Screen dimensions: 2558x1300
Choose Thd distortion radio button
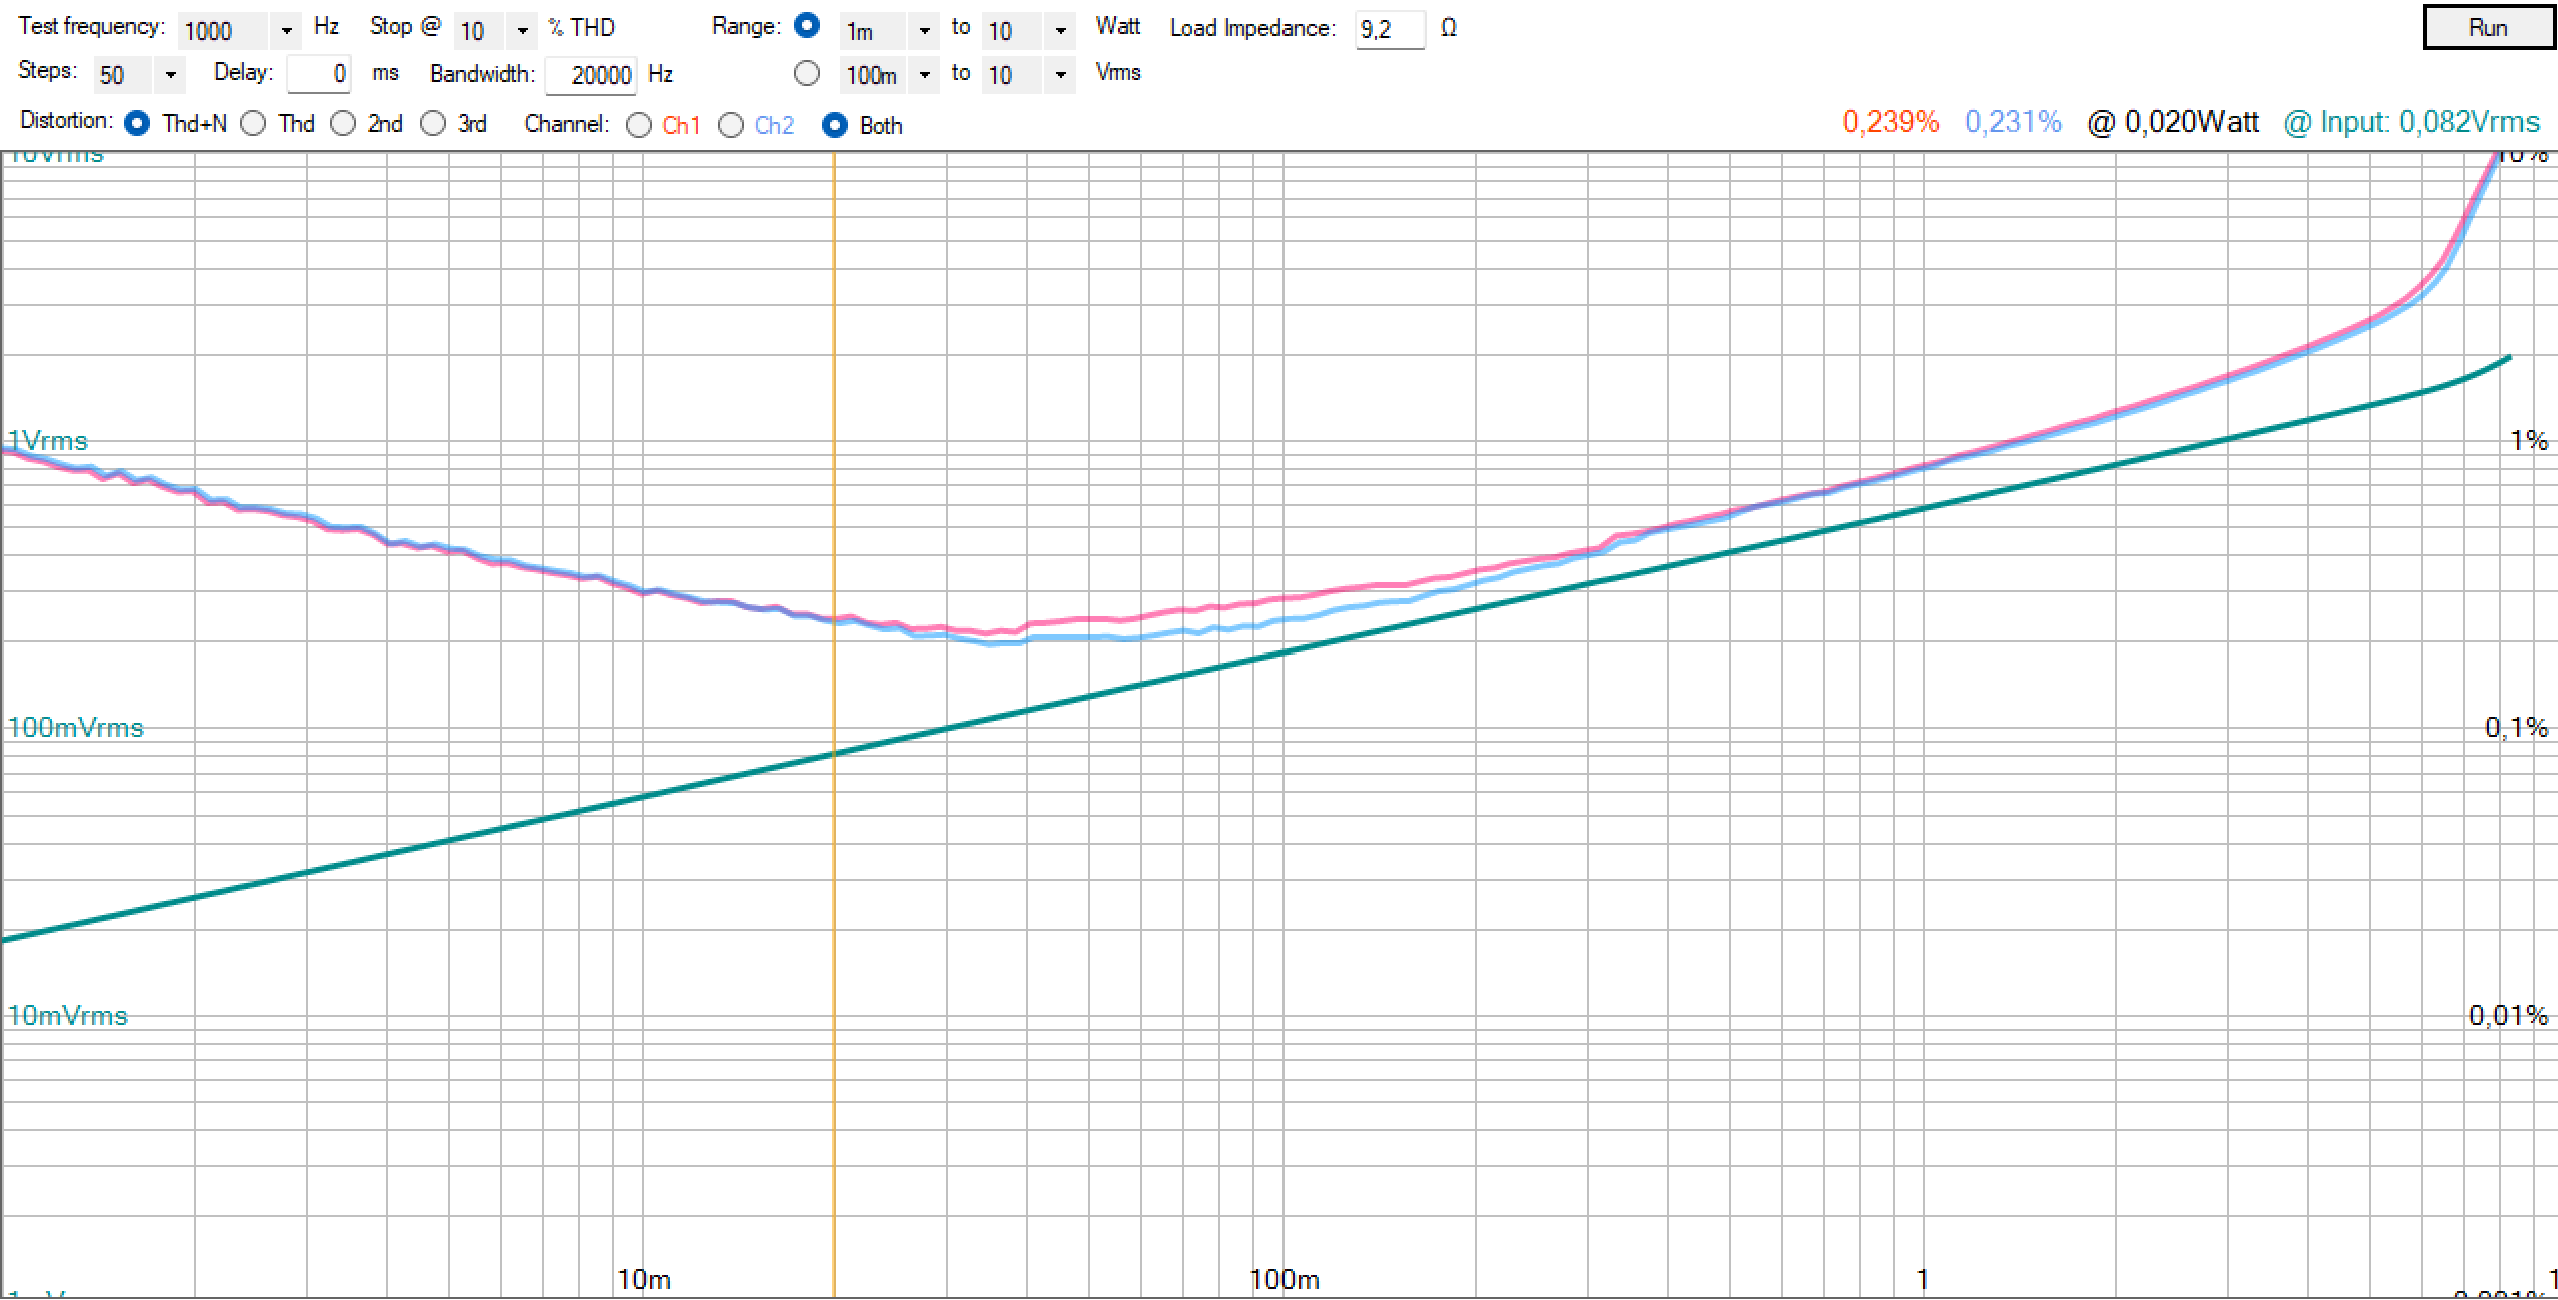pyautogui.click(x=254, y=124)
